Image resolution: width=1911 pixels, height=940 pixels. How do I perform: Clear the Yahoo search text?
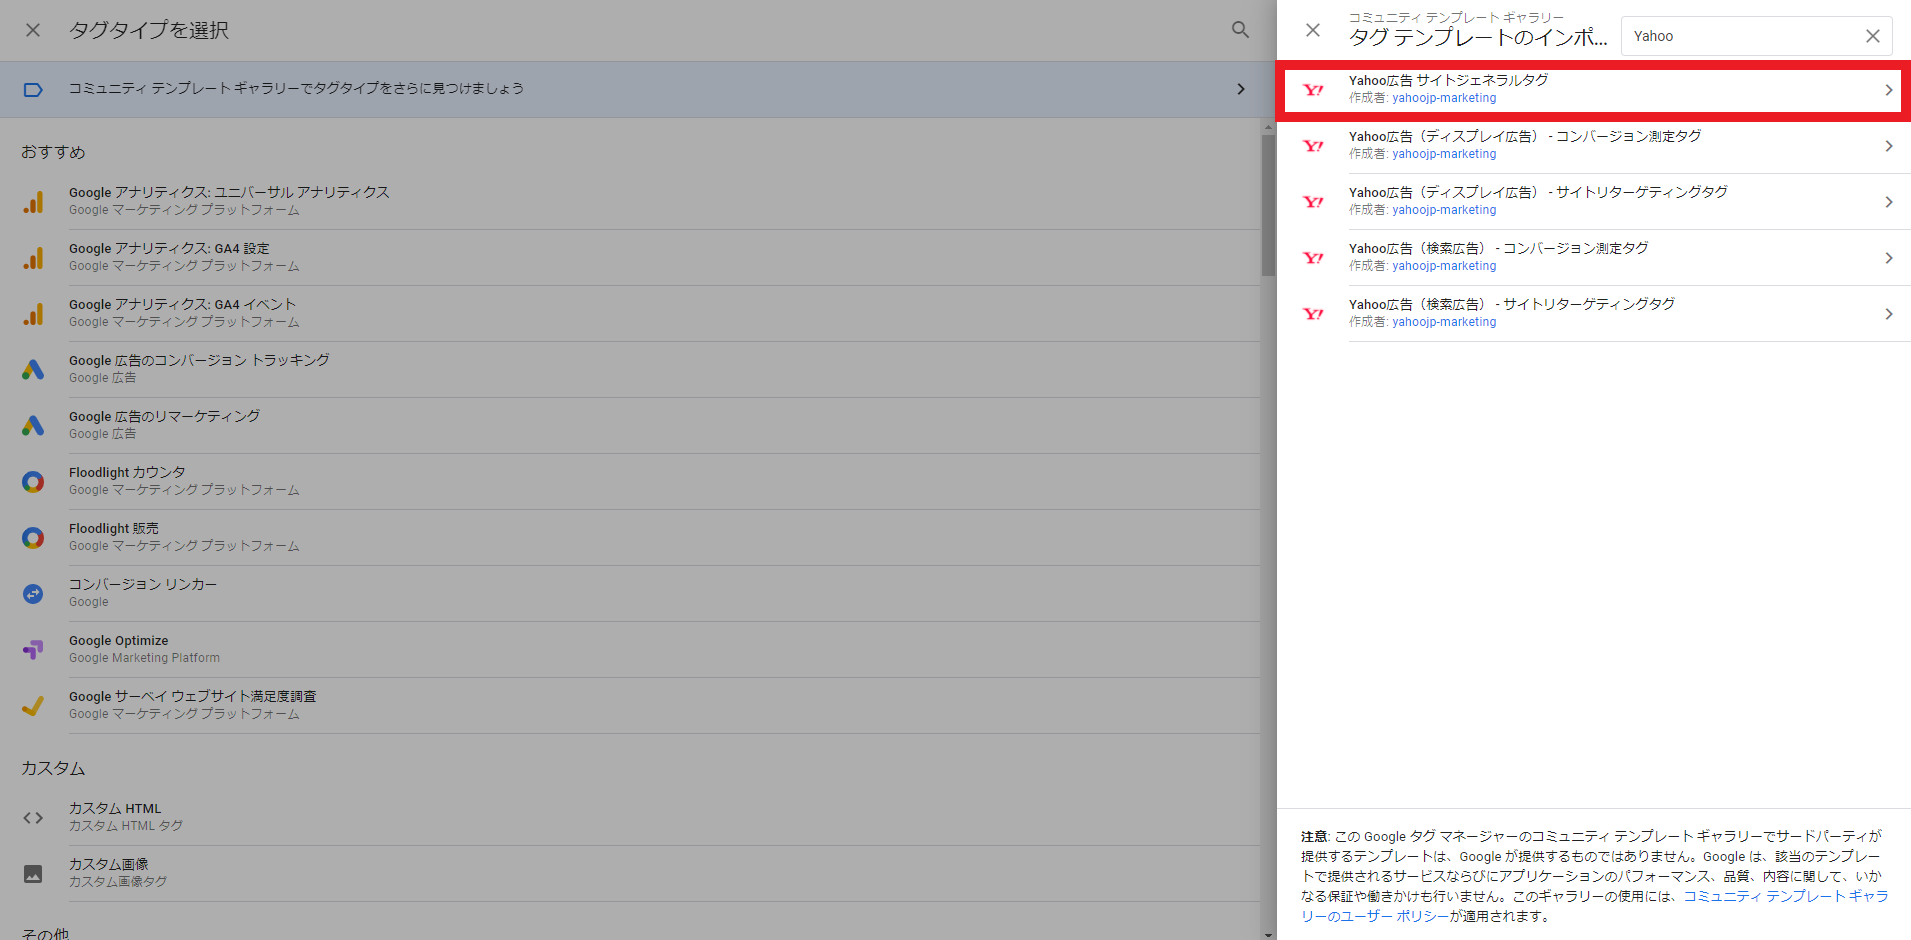click(1873, 36)
